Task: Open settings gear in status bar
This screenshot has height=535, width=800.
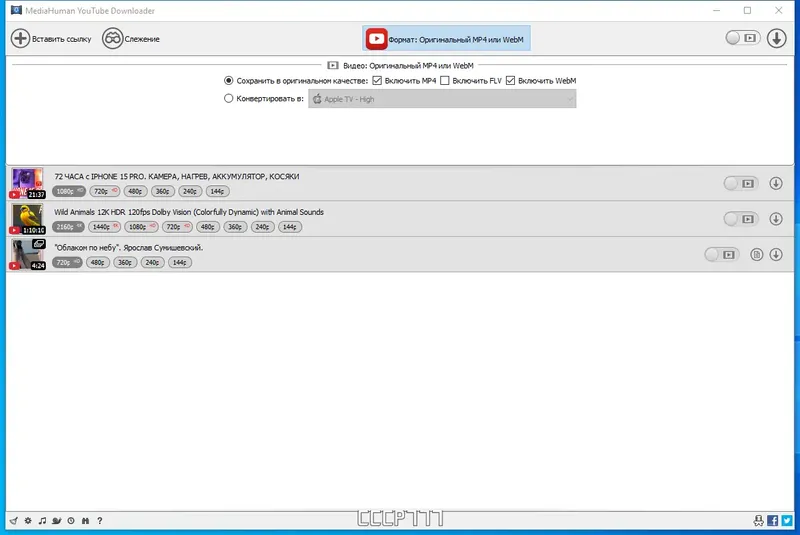Action: coord(28,521)
